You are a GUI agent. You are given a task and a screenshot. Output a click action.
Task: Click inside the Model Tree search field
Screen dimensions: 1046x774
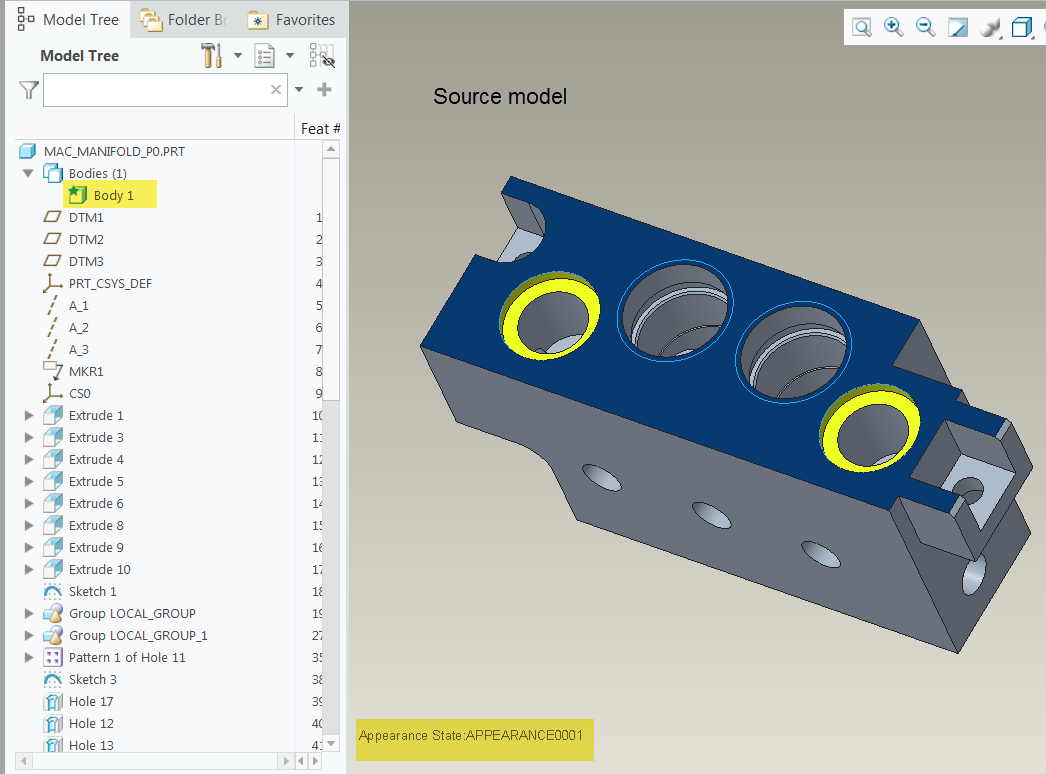(160, 90)
